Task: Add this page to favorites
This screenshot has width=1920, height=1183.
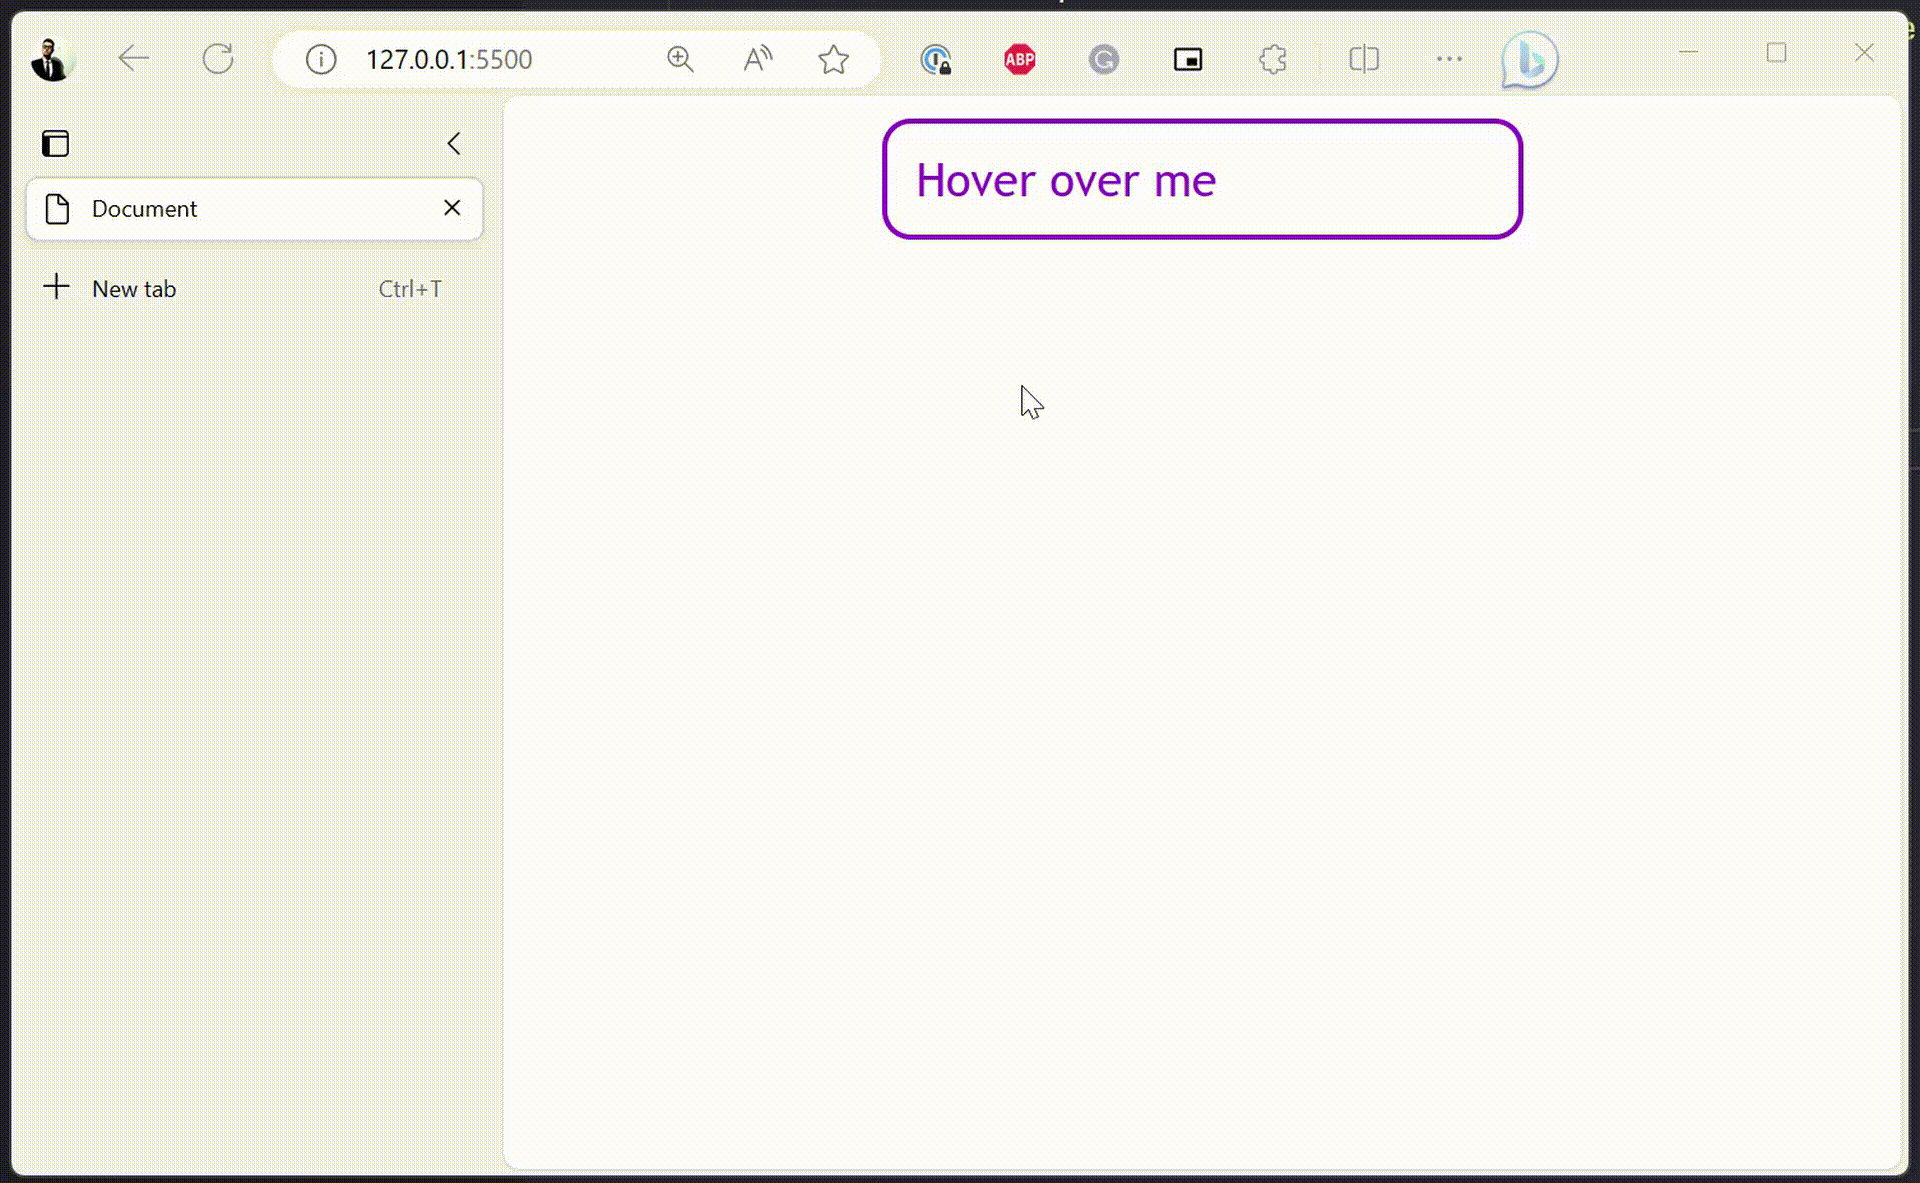Action: (833, 59)
